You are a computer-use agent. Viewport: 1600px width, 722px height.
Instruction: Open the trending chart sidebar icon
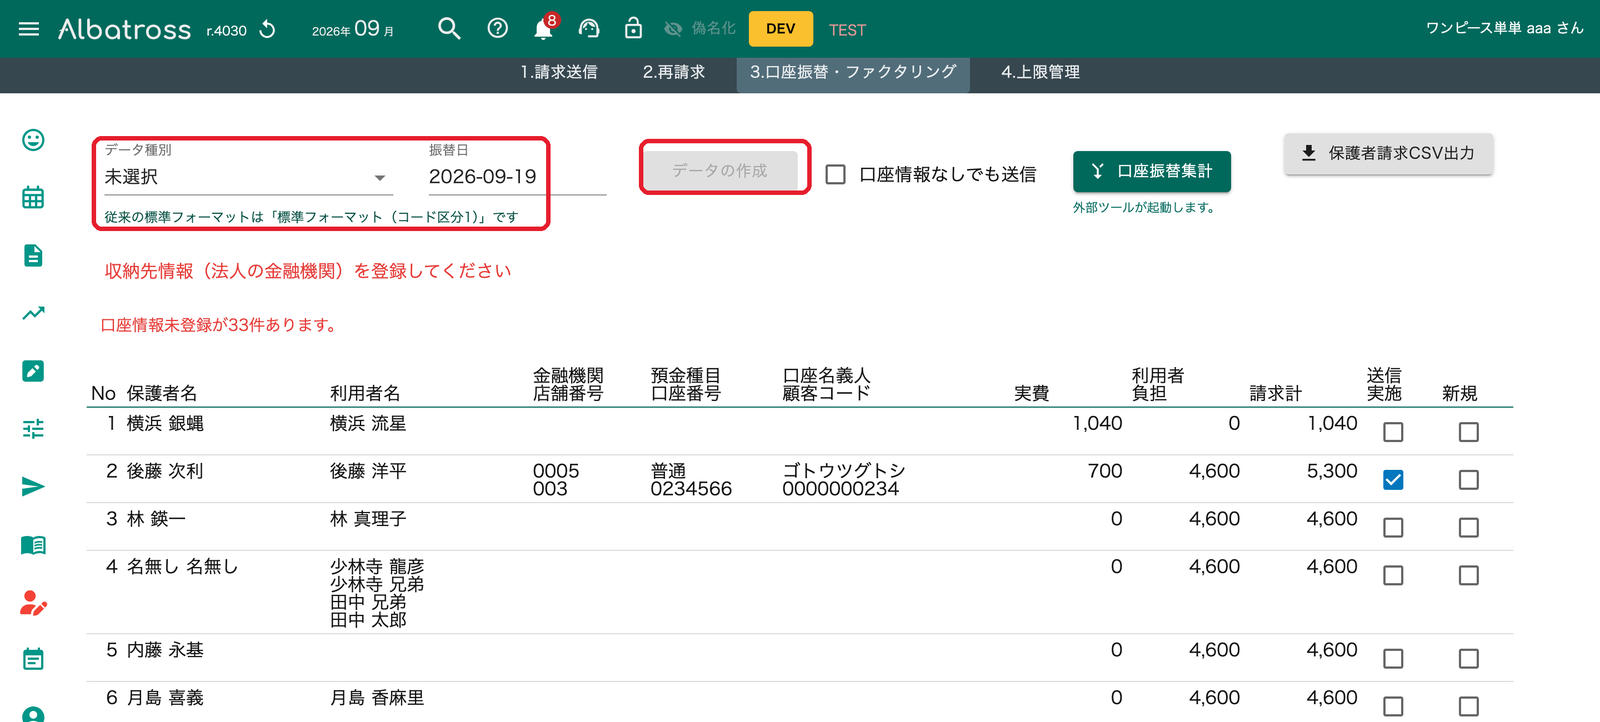tap(33, 313)
